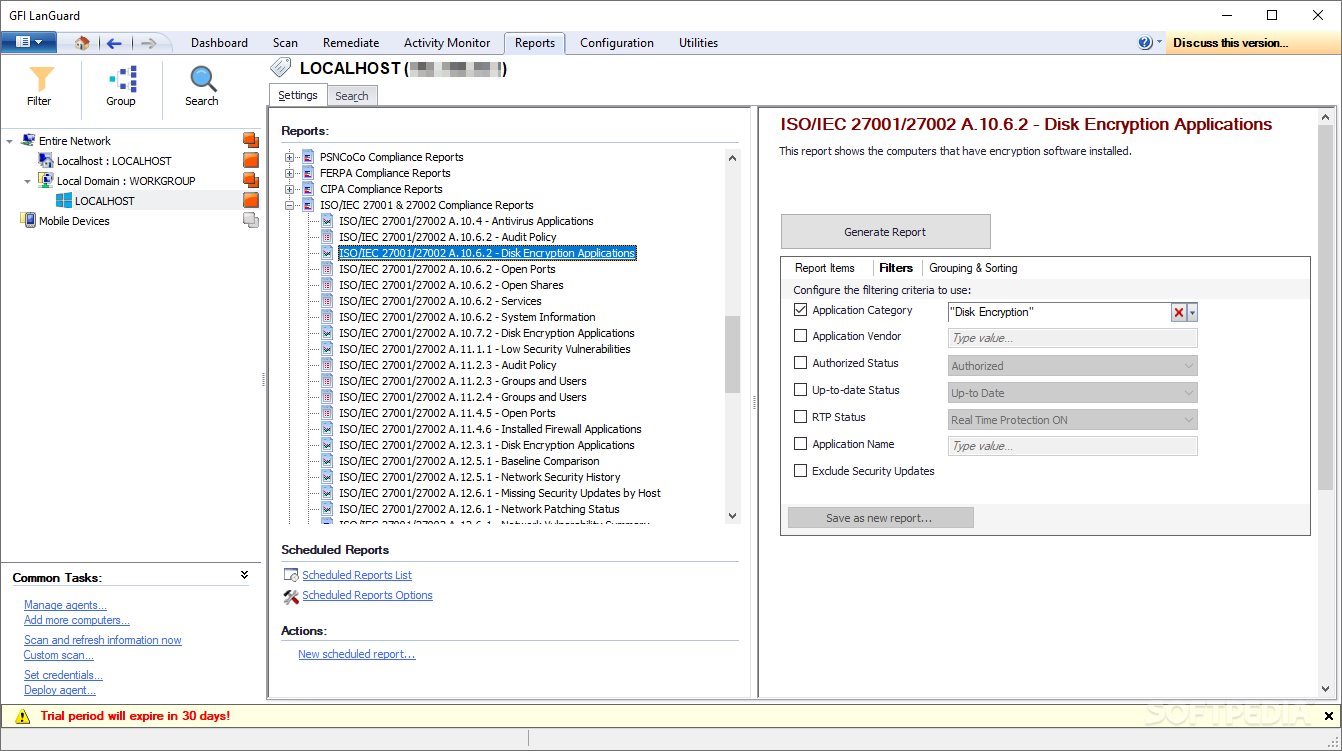Open the Utilities tab
This screenshot has width=1342, height=751.
coord(698,43)
